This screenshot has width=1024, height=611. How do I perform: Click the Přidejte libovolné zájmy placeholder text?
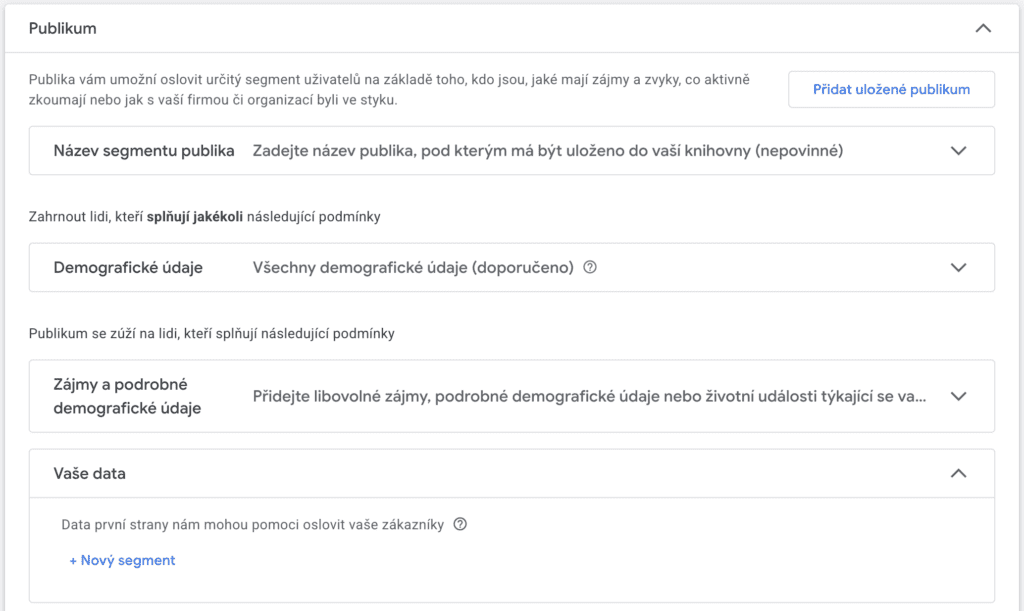click(589, 396)
